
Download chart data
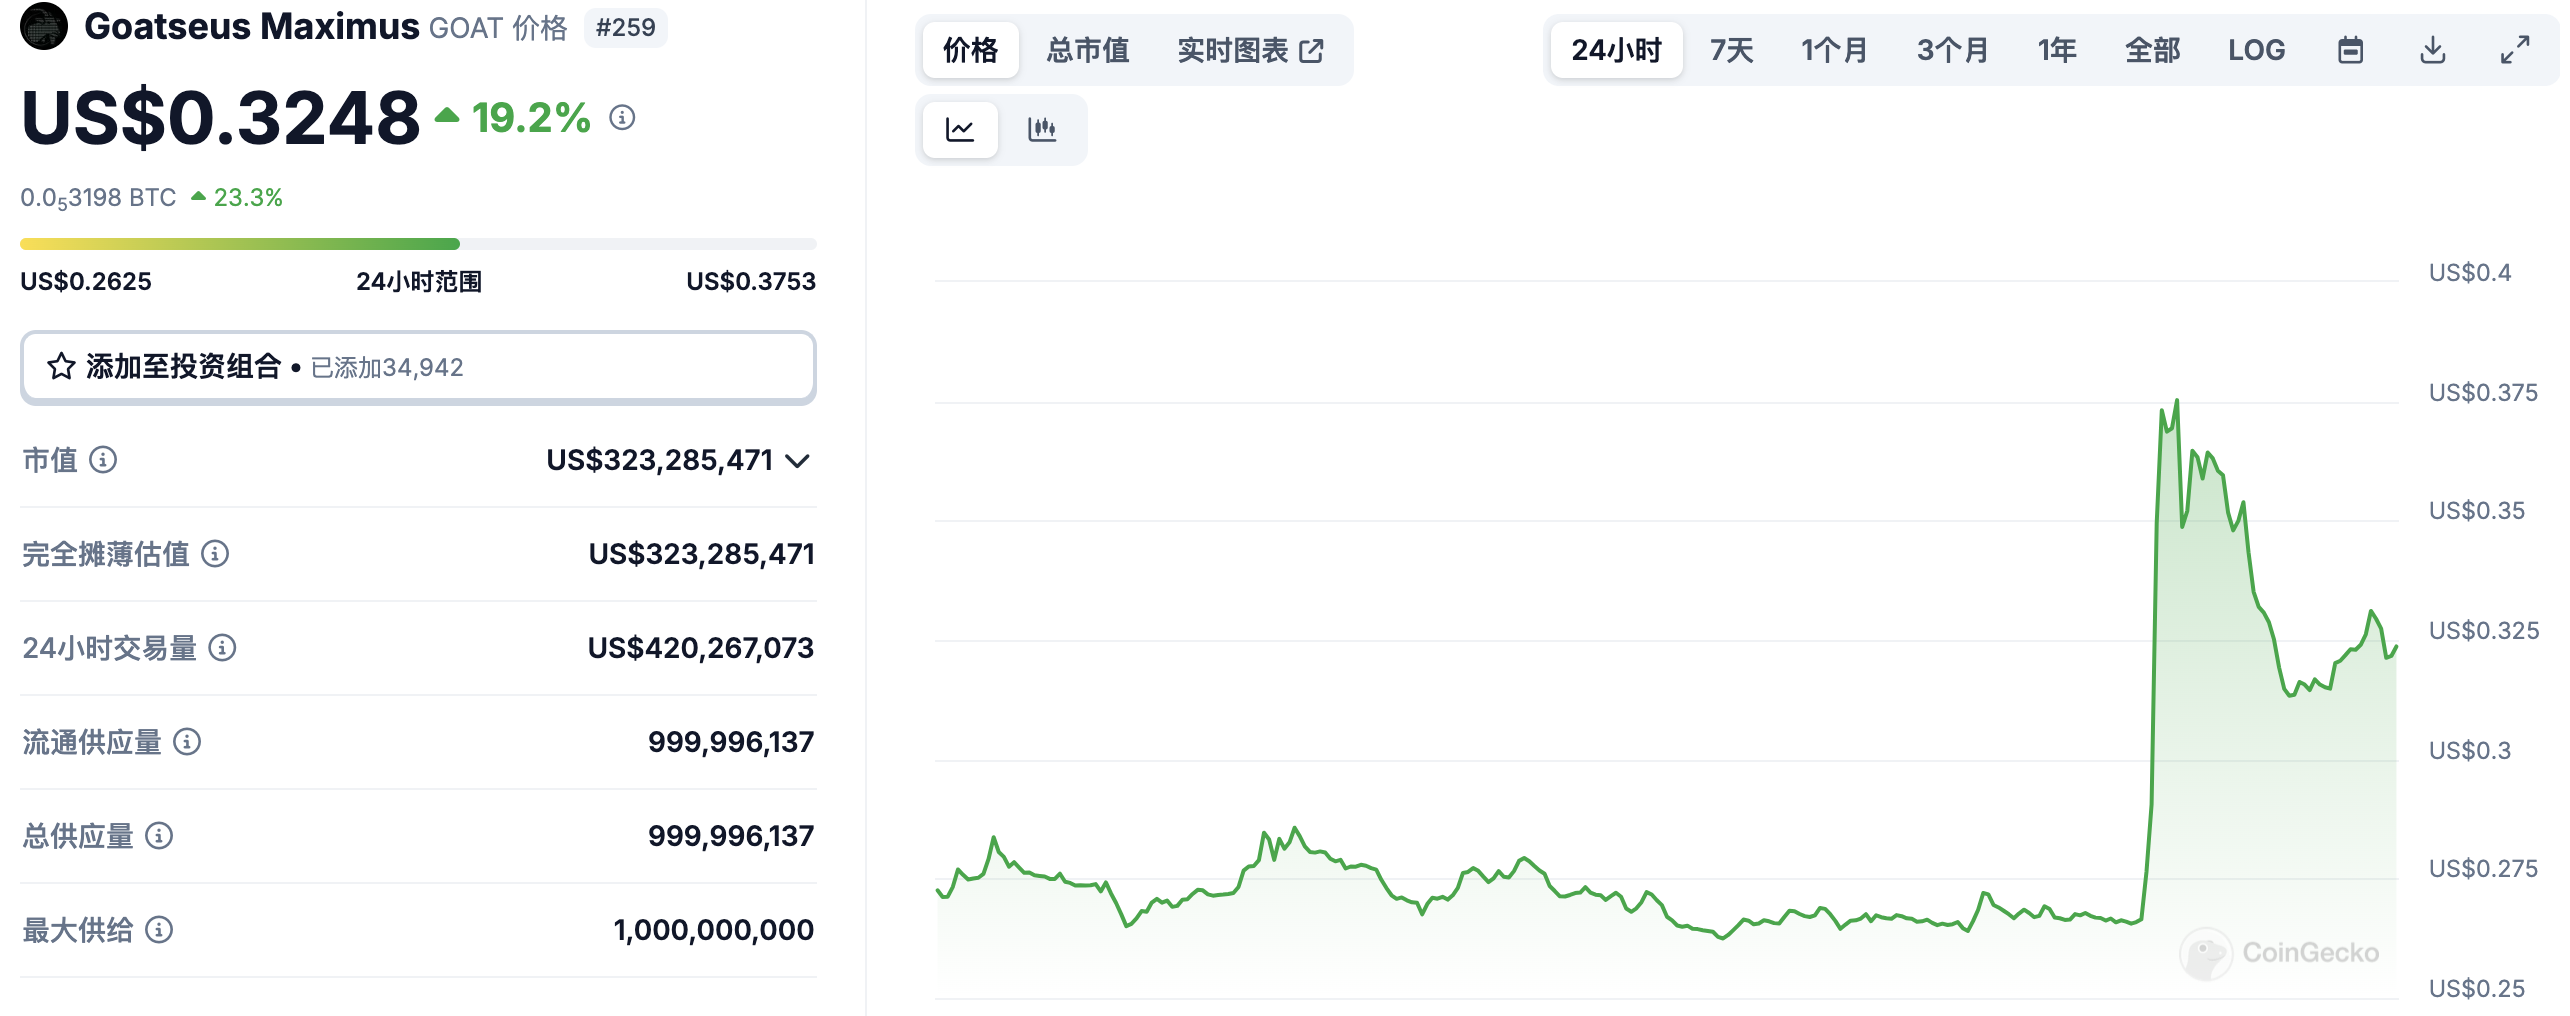[2433, 50]
